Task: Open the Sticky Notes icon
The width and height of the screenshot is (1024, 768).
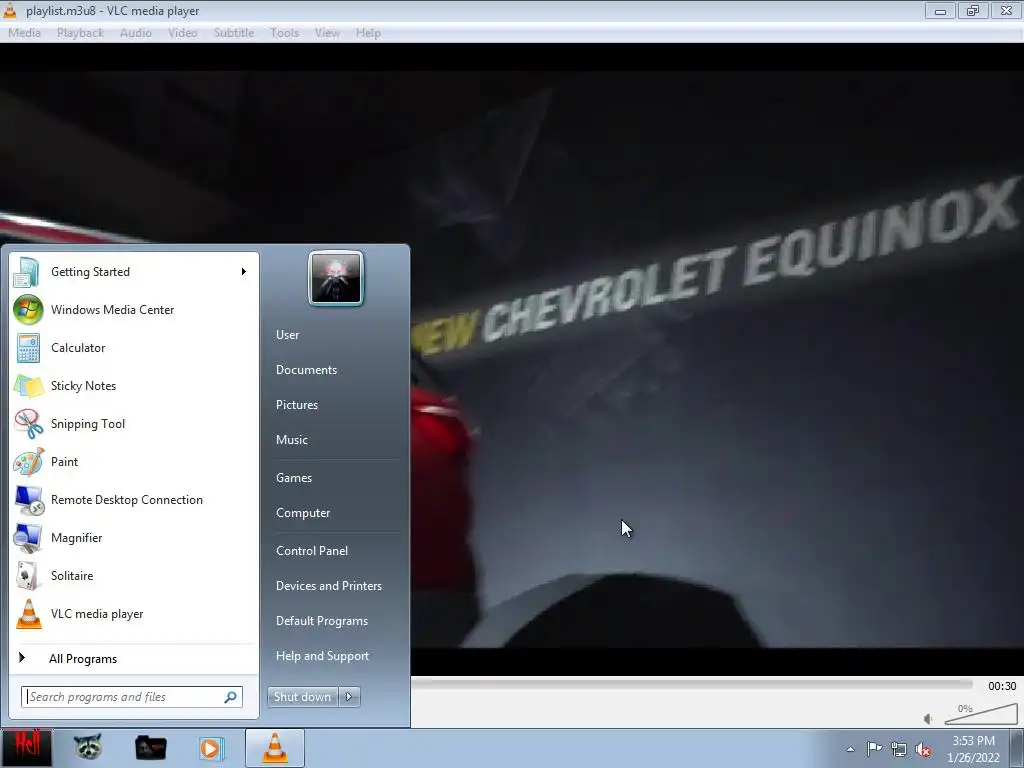Action: click(x=28, y=386)
